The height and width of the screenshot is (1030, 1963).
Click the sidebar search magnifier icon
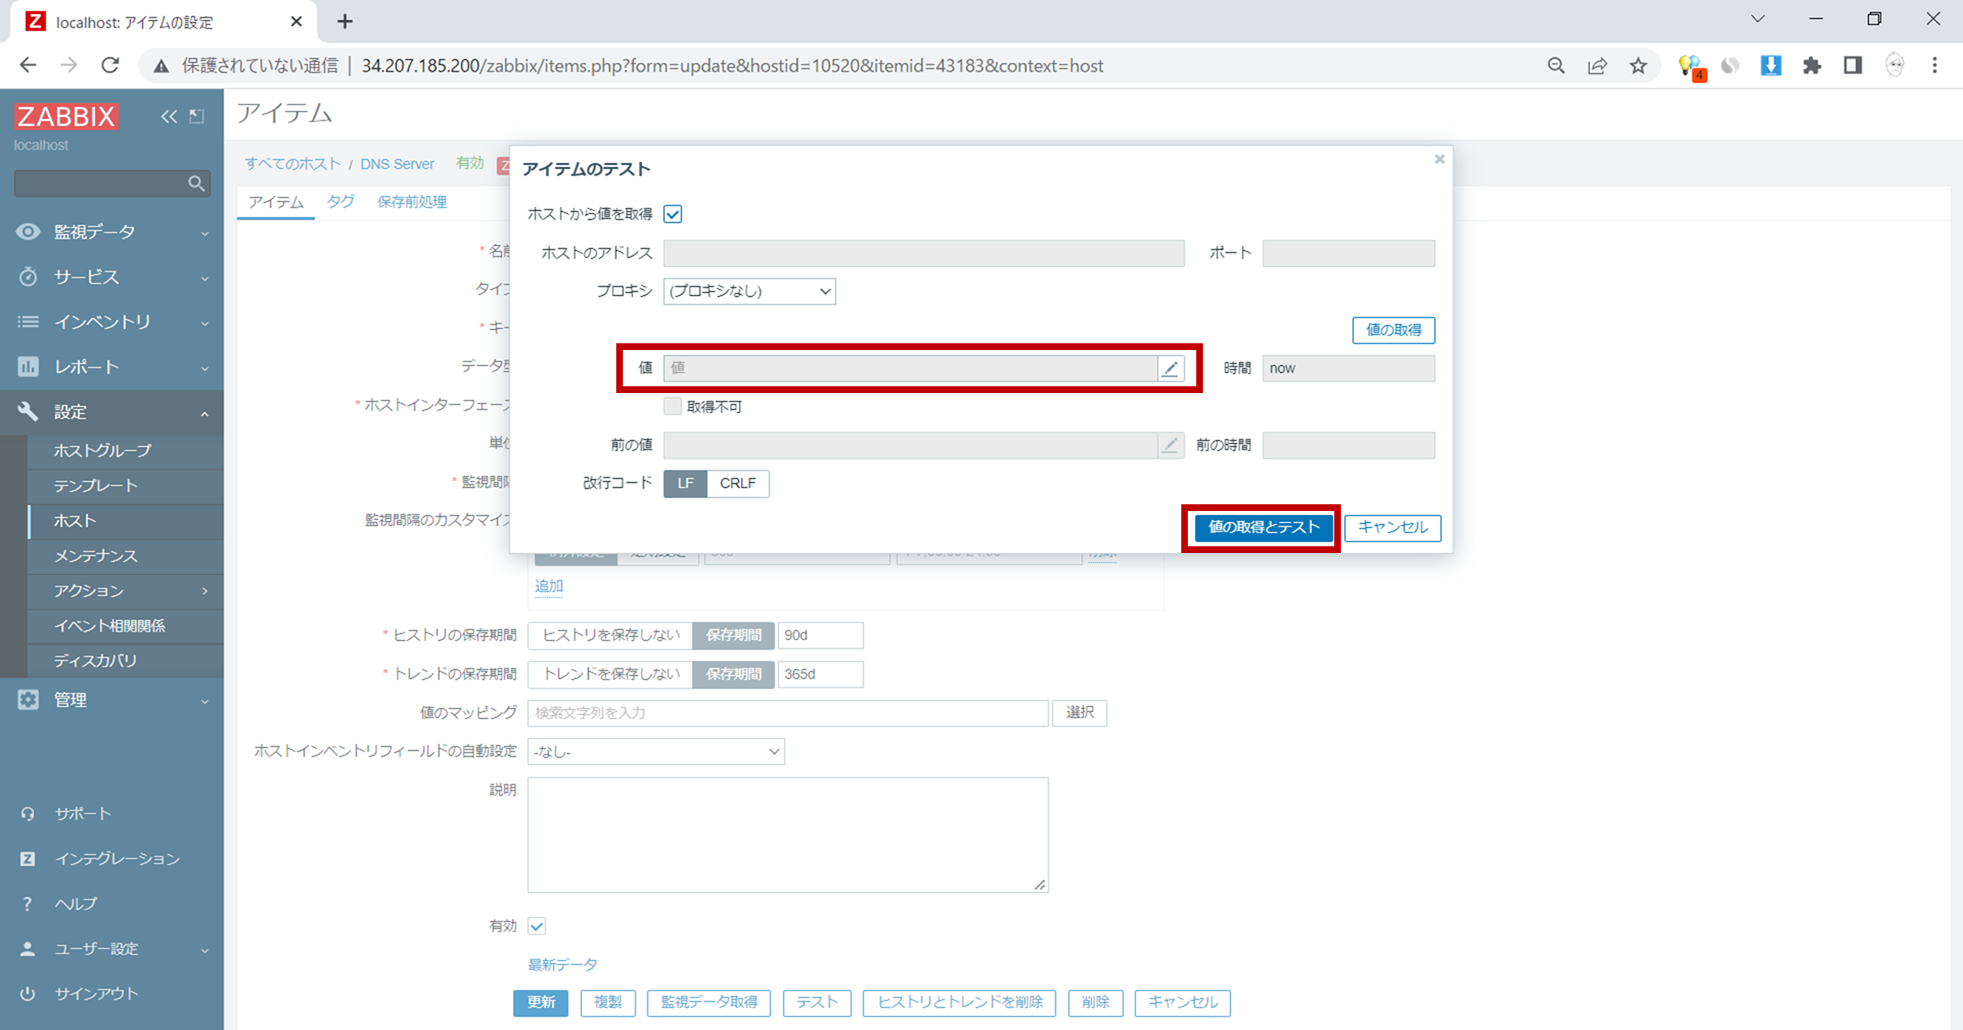[x=196, y=183]
